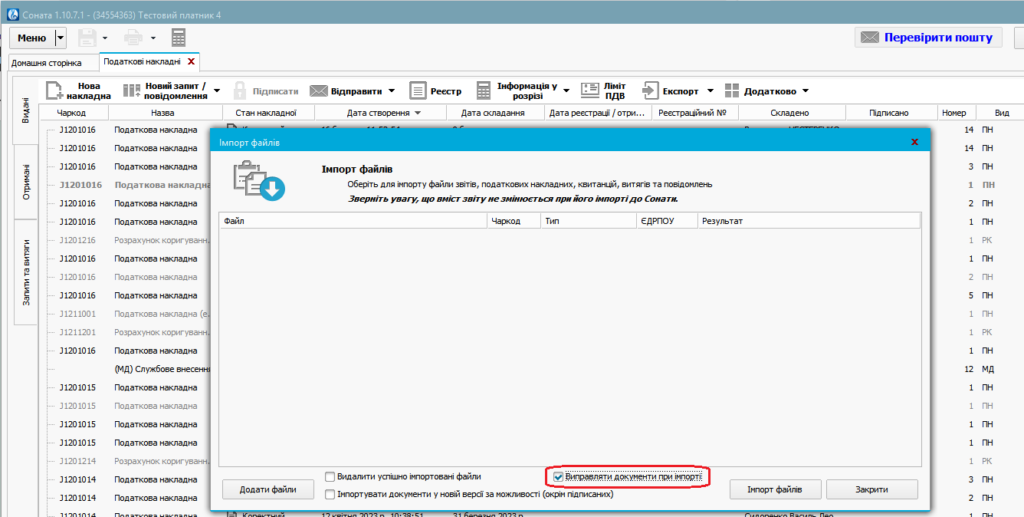Viewport: 1024px width, 517px height.
Task: Click the Додати файли button
Action: pos(267,490)
